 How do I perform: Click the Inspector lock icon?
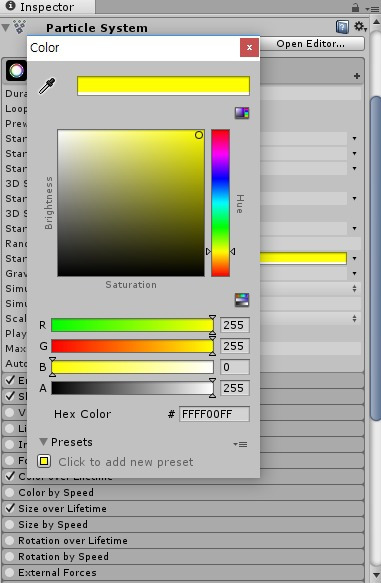click(355, 7)
